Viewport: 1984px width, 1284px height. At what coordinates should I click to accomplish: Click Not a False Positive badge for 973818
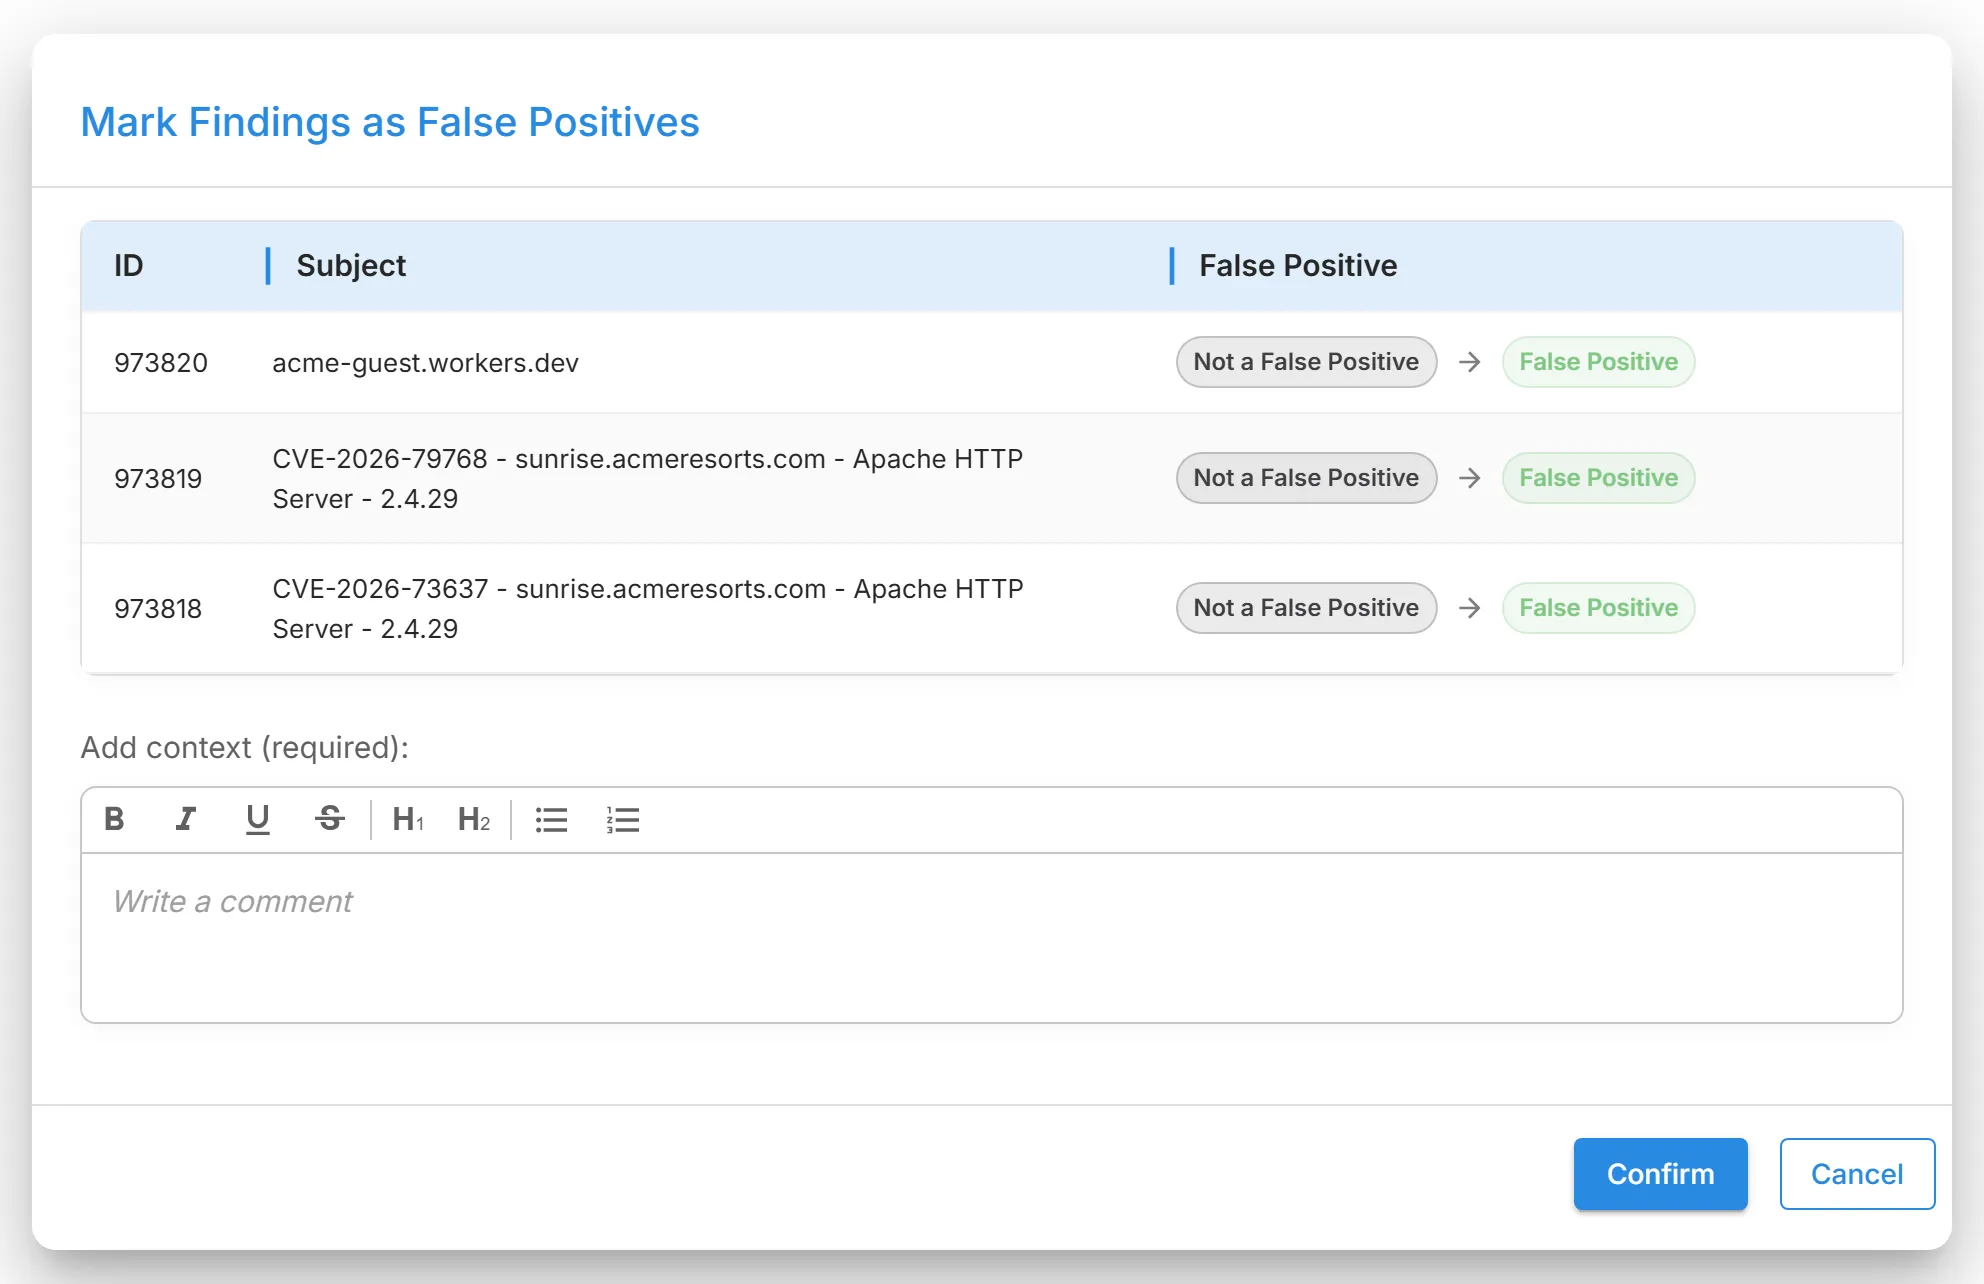1306,608
